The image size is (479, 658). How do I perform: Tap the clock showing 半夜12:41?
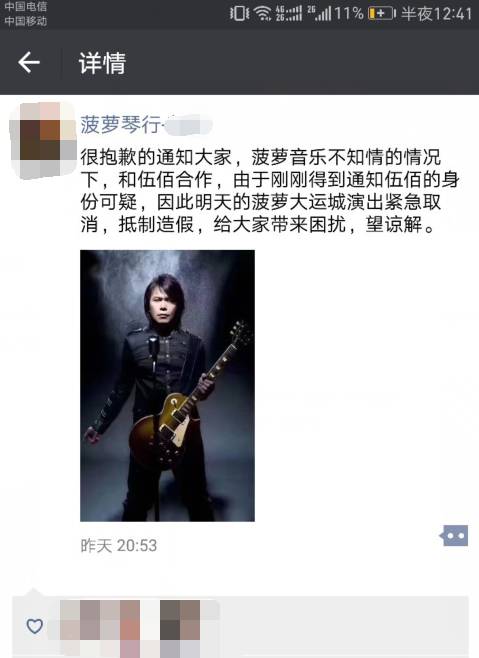(437, 14)
